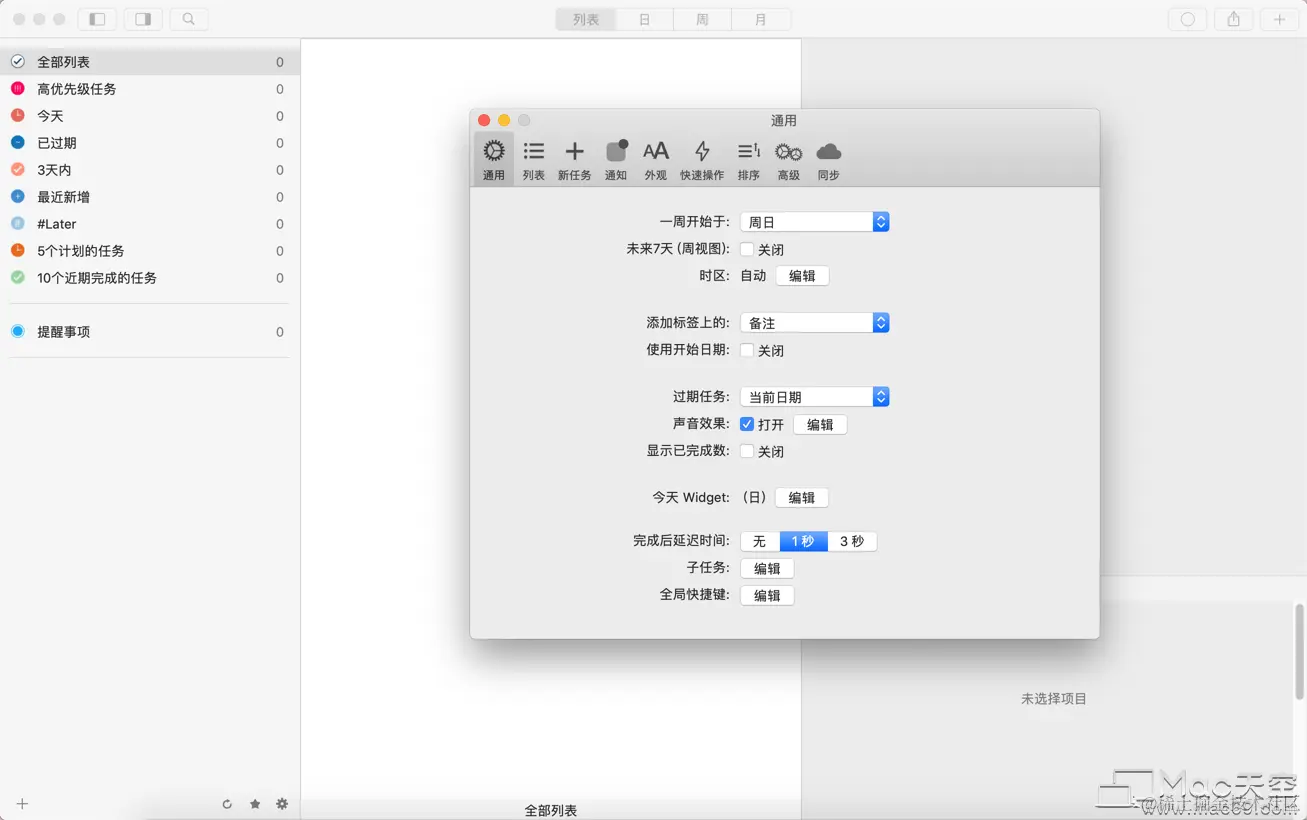Screen dimensions: 1307x820
Task: Open the 过期任务 dropdown
Action: (x=815, y=397)
